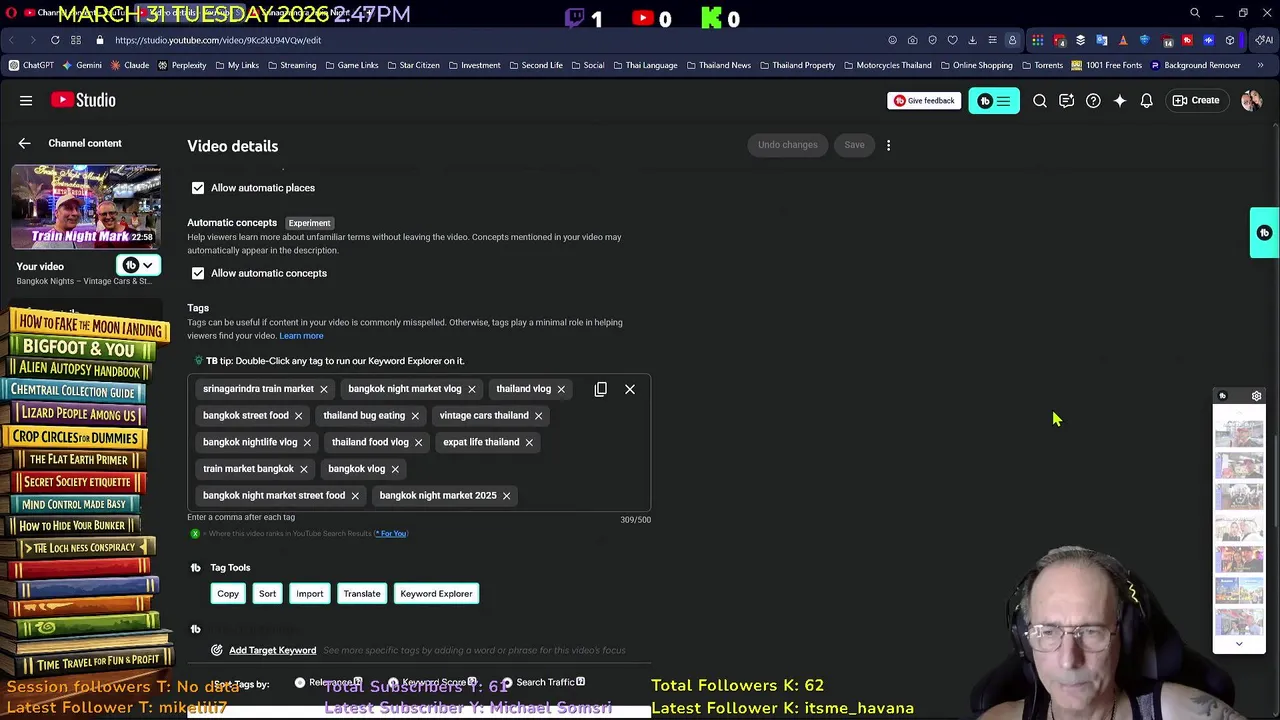This screenshot has height=720, width=1280.
Task: Open the browser AI button
Action: point(1266,40)
